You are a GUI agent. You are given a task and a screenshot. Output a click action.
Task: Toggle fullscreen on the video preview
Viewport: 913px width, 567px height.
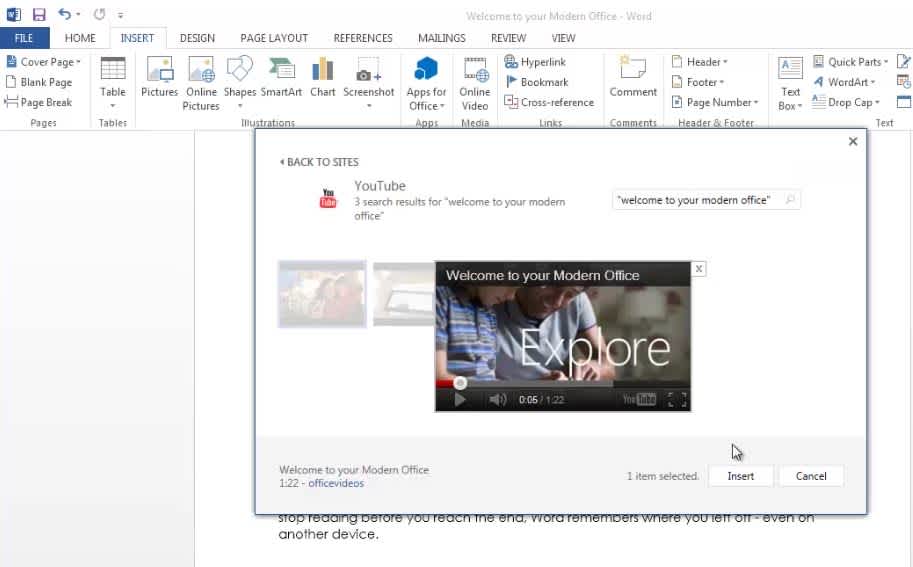click(677, 399)
